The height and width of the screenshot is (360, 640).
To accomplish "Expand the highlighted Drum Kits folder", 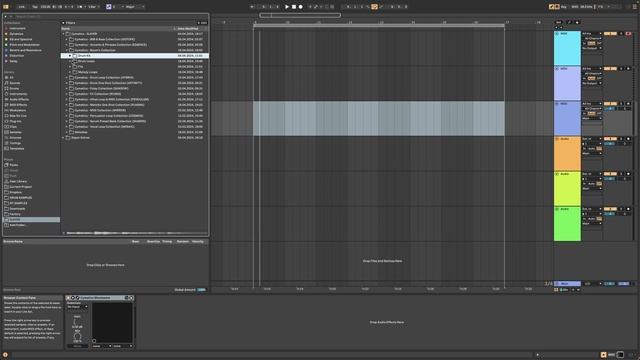I will [70, 56].
